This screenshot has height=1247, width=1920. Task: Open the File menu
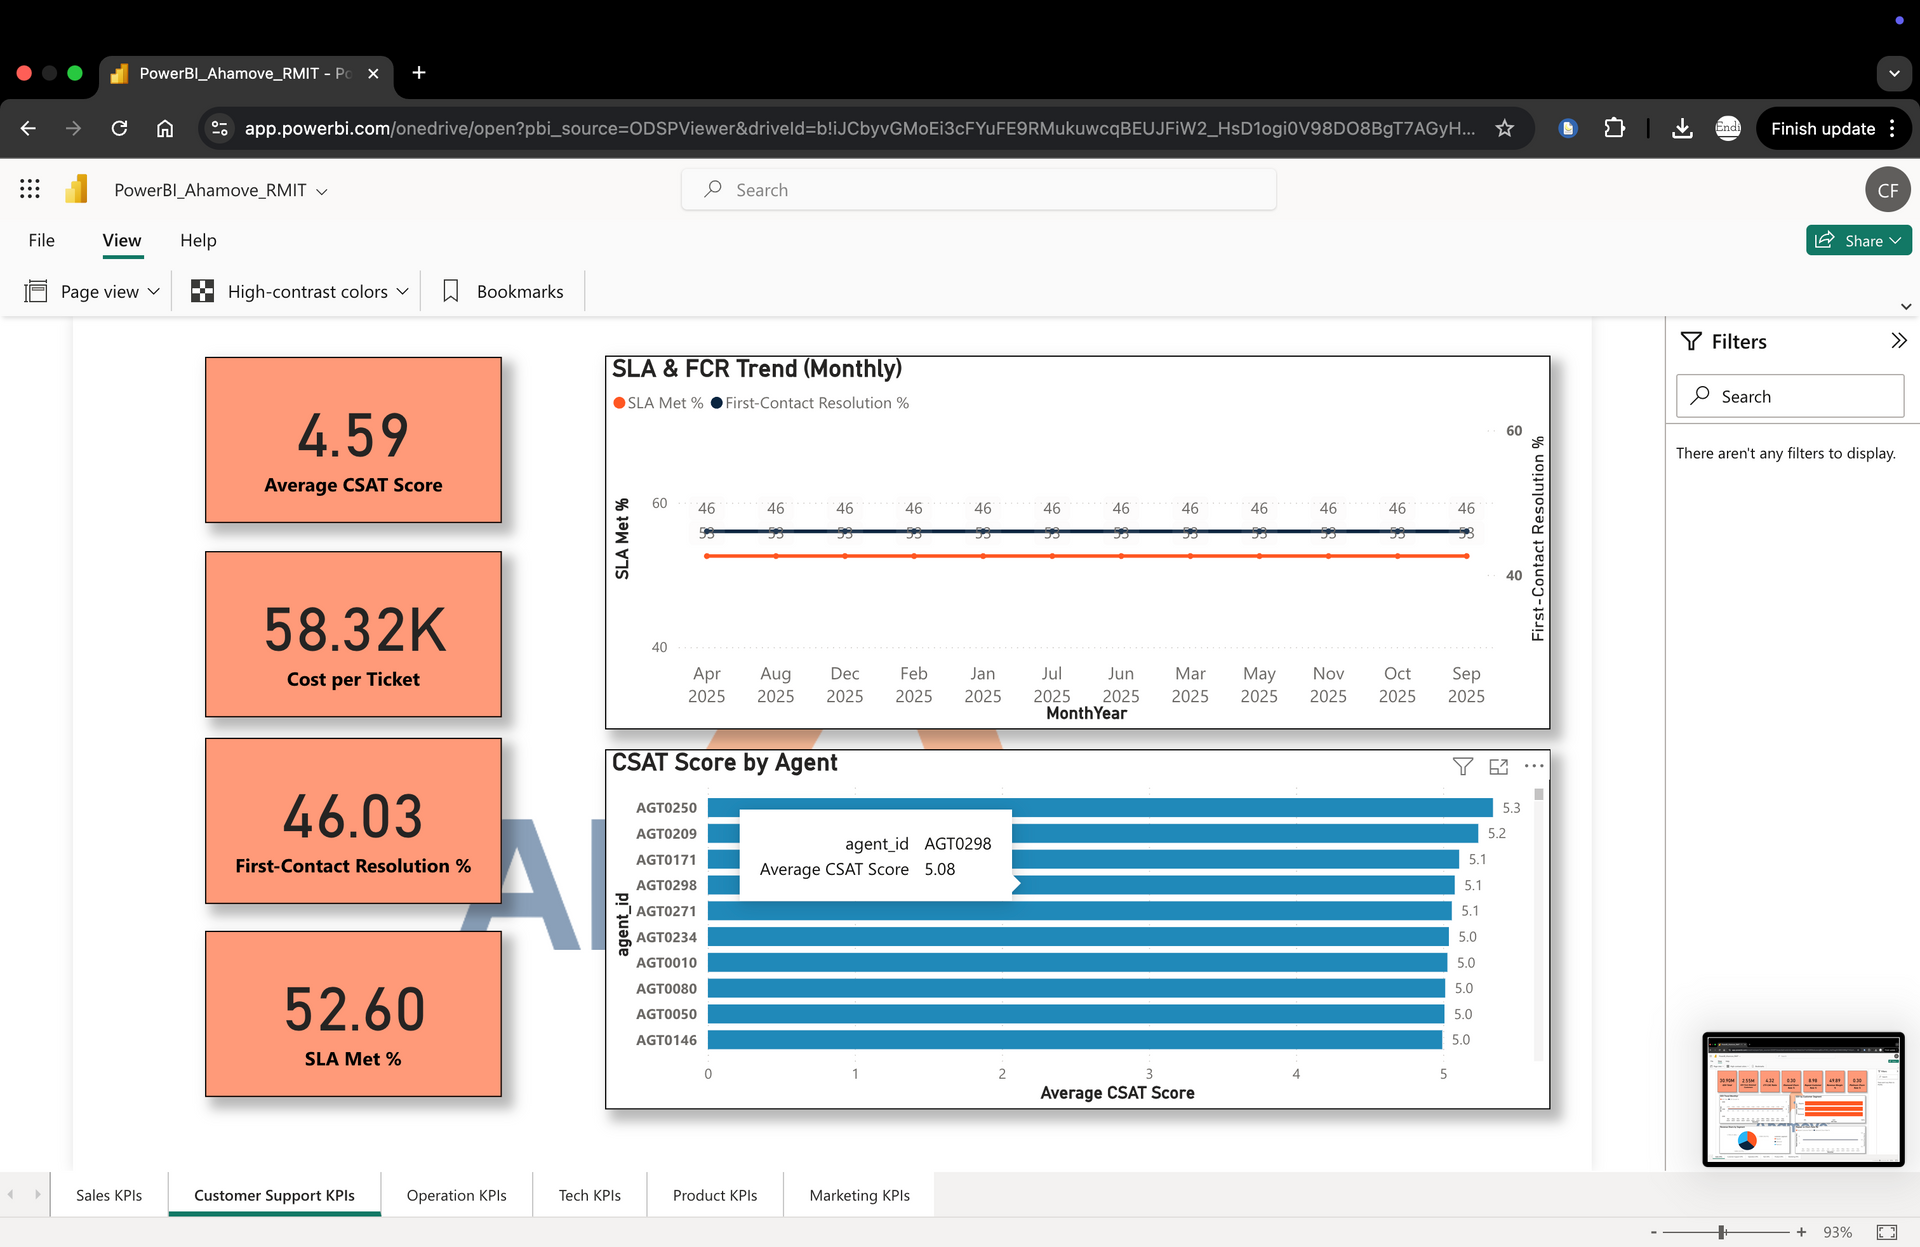point(41,240)
